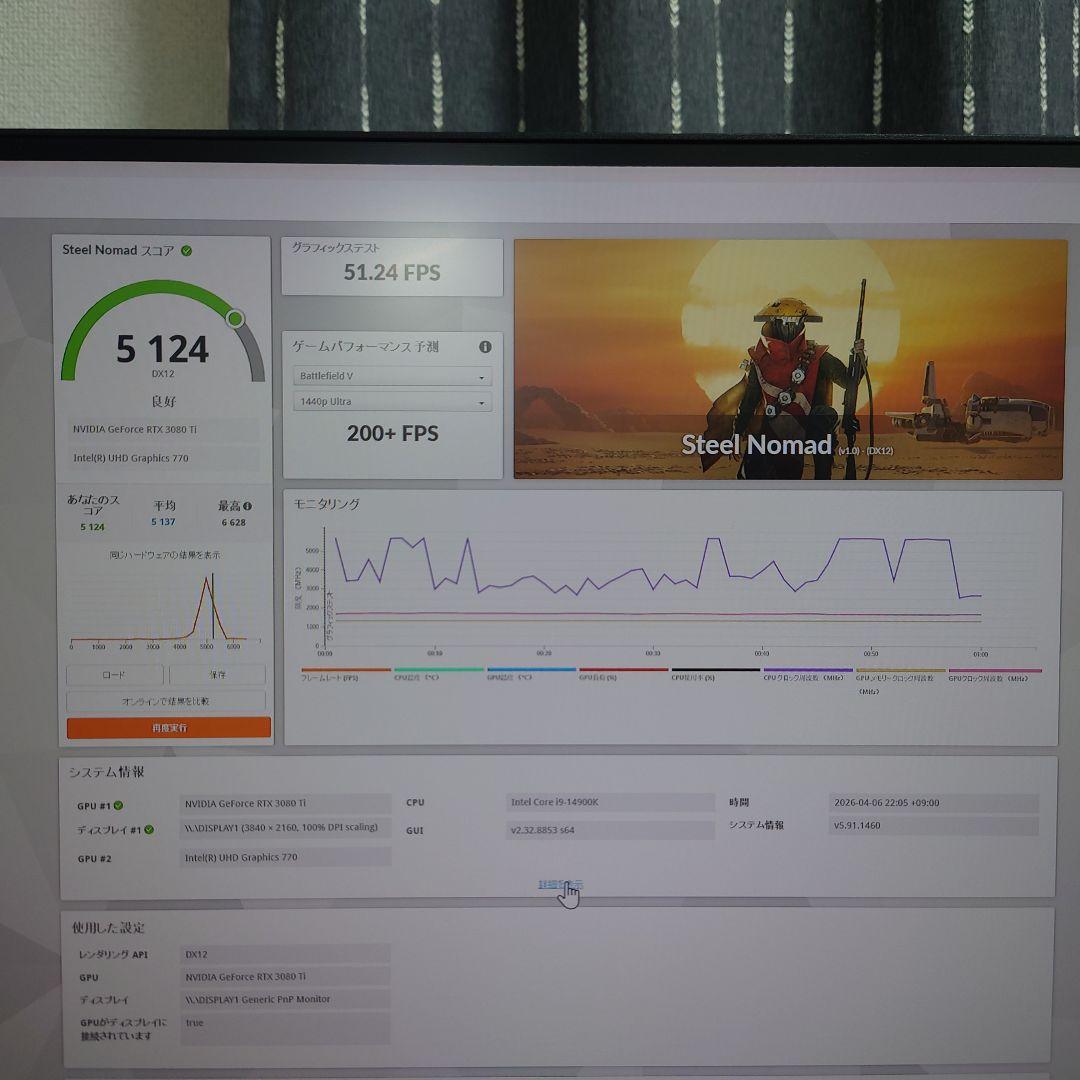This screenshot has width=1080, height=1080.
Task: Click Intel Core i9-14900K CPU field
Action: pyautogui.click(x=610, y=802)
